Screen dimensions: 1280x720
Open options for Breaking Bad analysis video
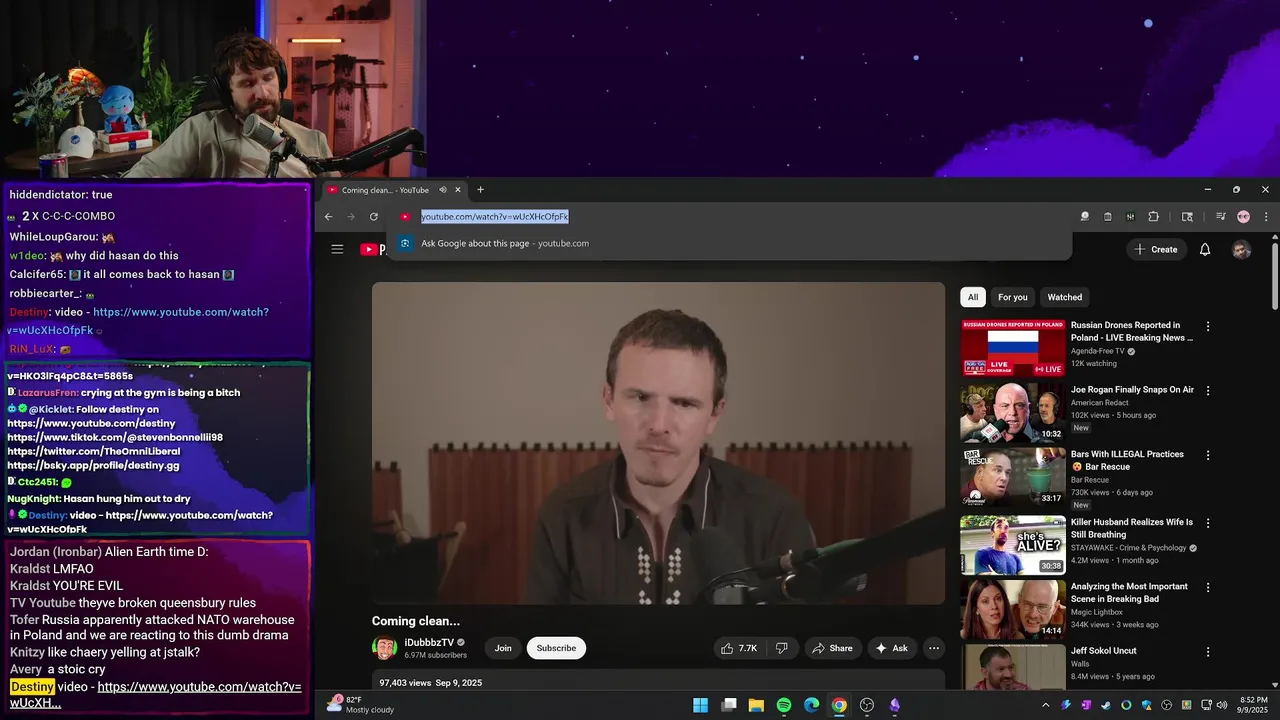(x=1207, y=587)
